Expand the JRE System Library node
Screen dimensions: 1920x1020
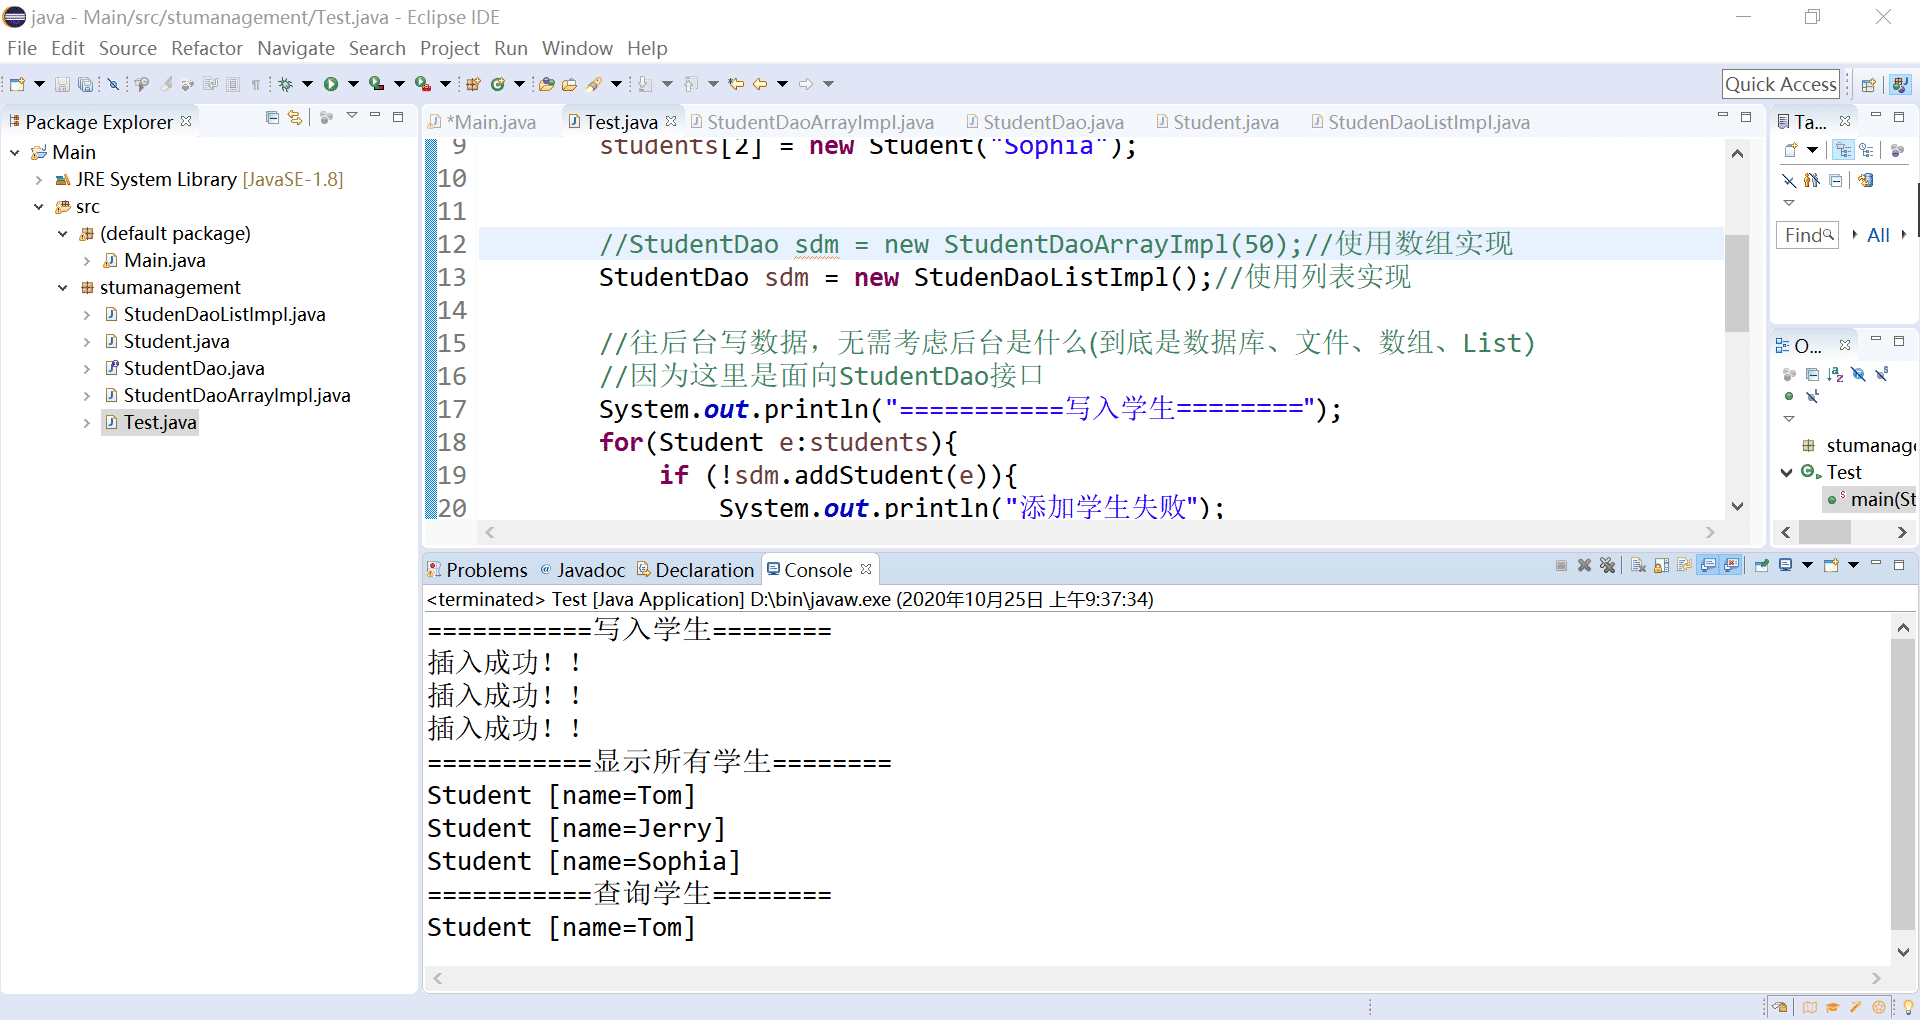click(x=39, y=180)
